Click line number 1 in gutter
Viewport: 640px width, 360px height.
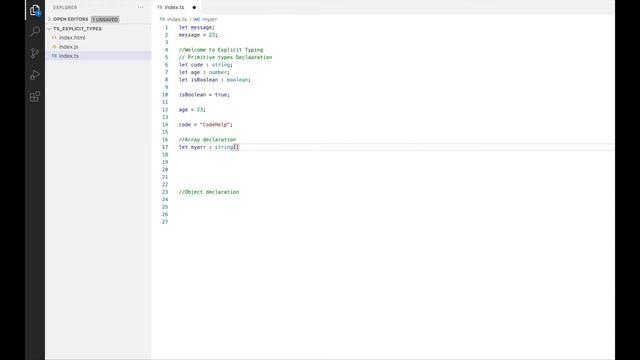(x=166, y=27)
